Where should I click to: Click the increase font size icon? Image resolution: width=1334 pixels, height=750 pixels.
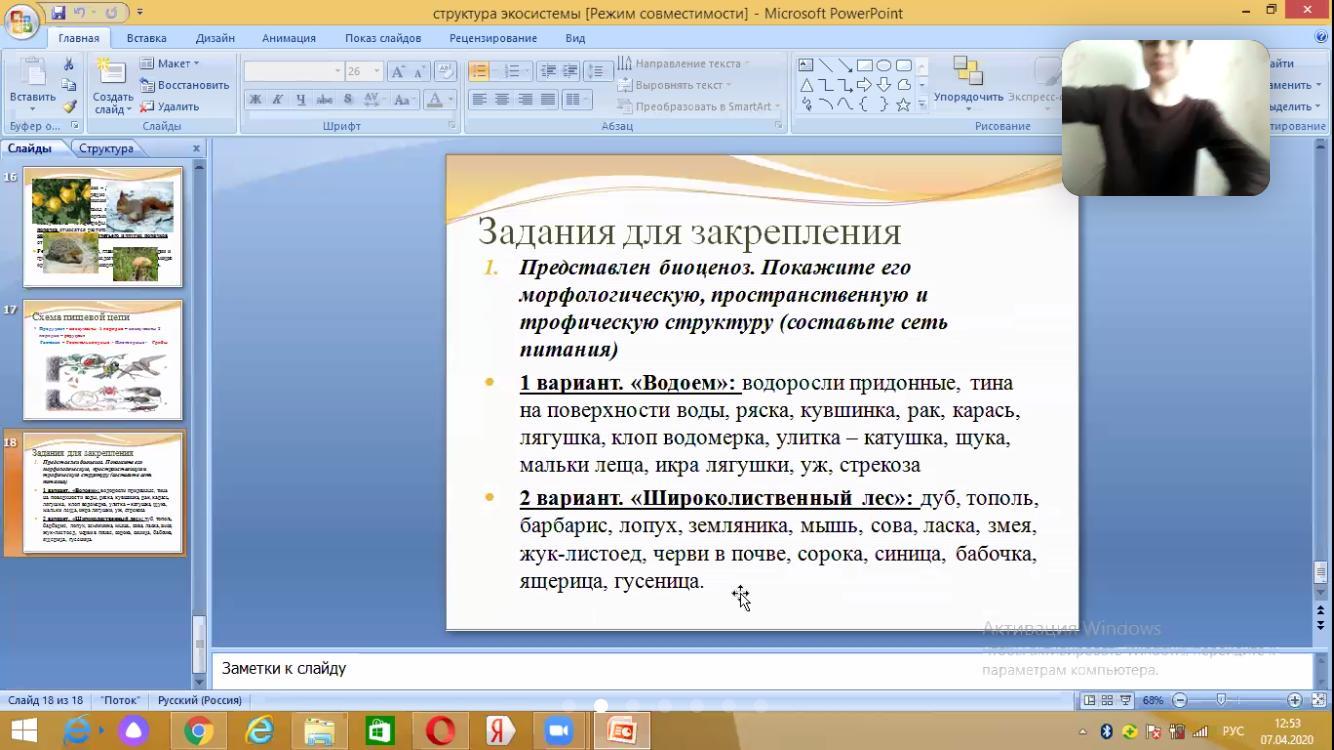397,72
